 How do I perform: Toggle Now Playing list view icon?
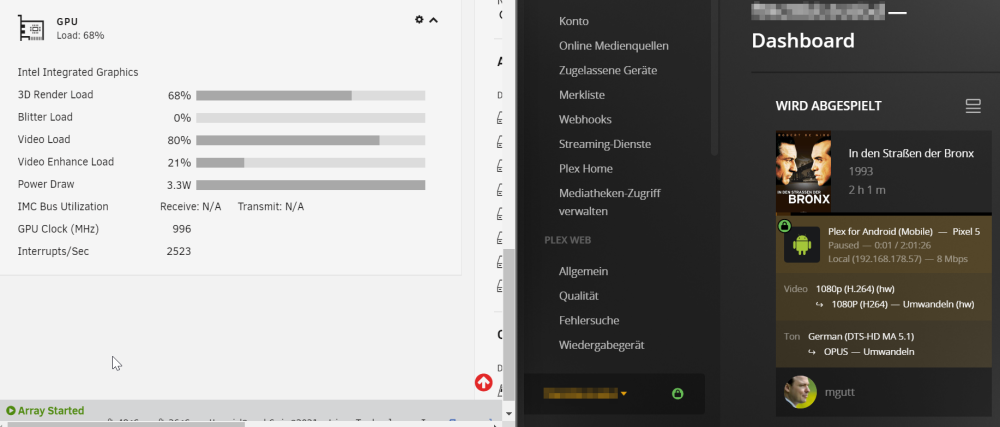coord(973,106)
